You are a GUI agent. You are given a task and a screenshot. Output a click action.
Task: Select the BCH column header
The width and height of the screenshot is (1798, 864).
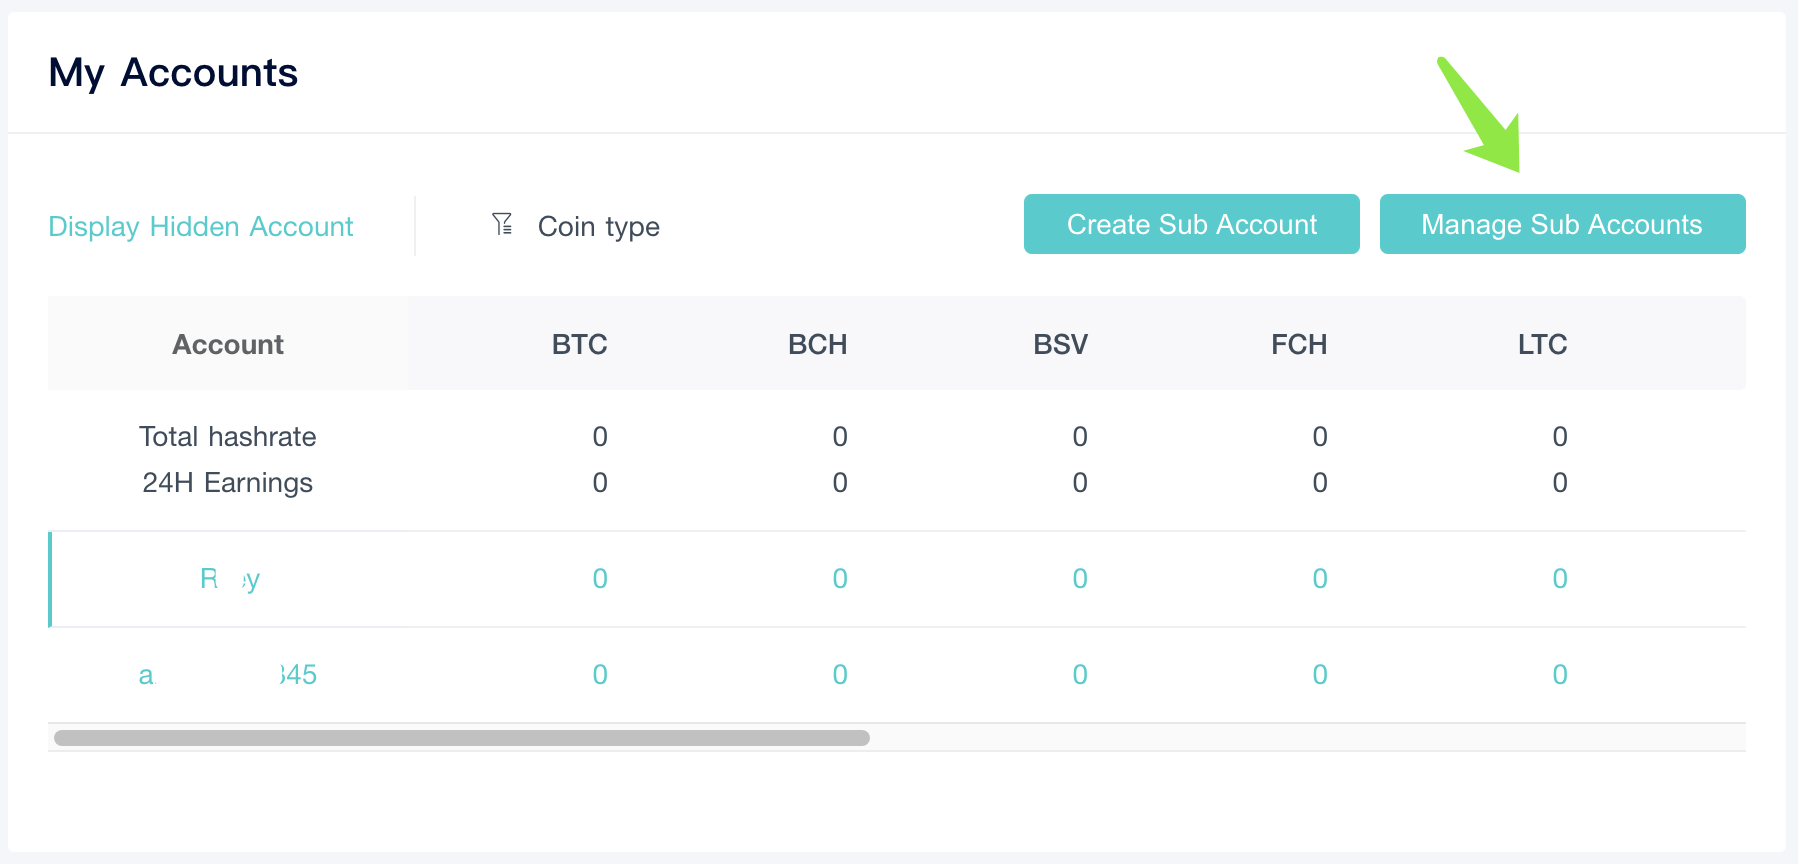(817, 344)
